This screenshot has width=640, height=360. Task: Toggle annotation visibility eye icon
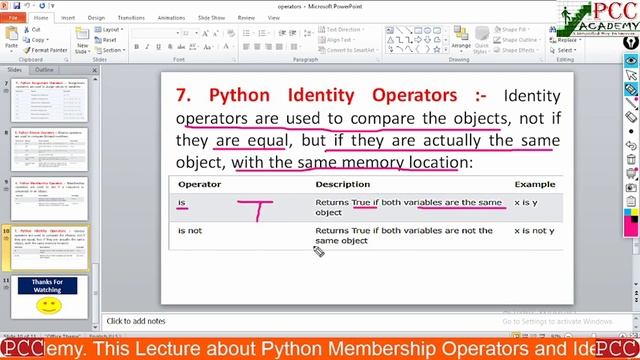tap(631, 61)
